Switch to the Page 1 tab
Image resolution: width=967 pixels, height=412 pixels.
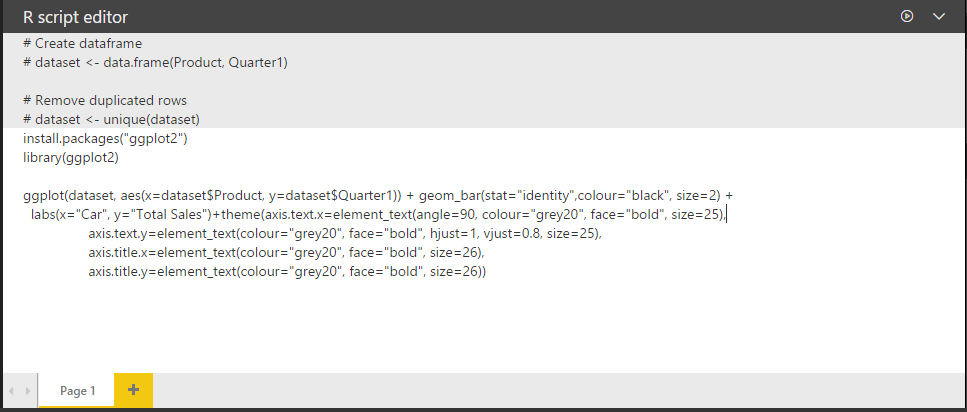point(77,390)
